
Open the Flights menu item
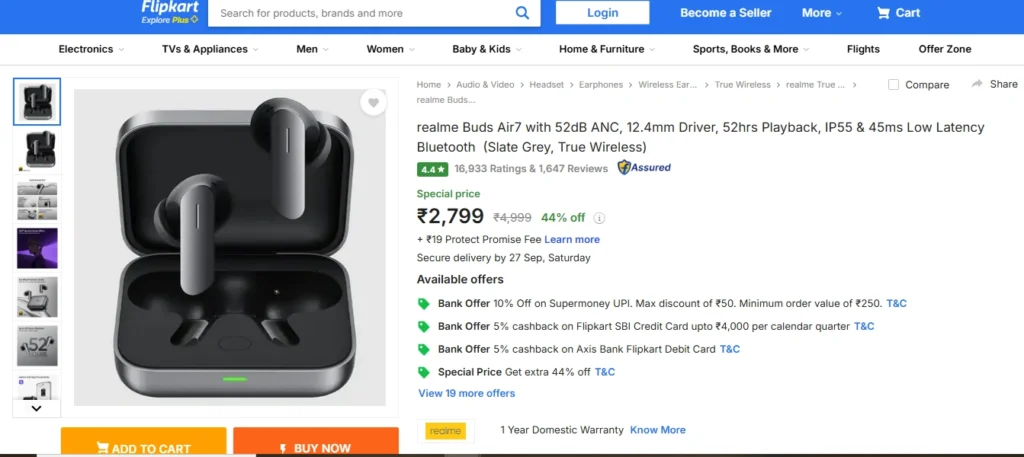point(863,49)
